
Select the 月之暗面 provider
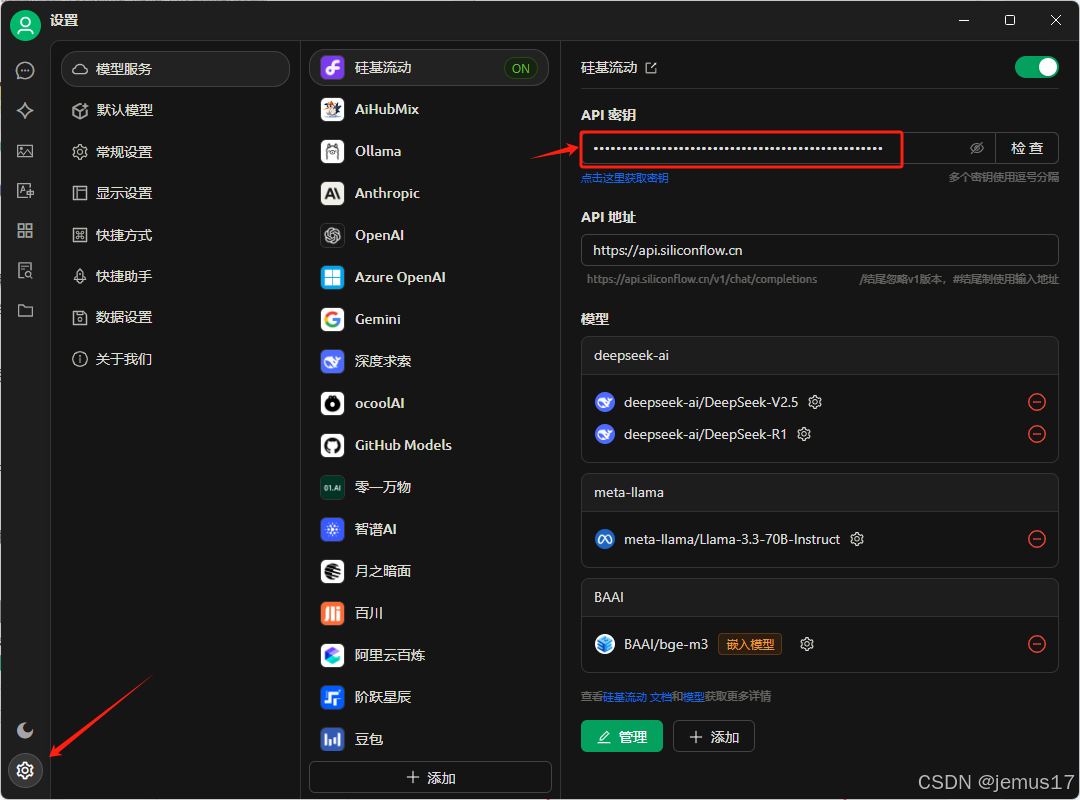[429, 571]
